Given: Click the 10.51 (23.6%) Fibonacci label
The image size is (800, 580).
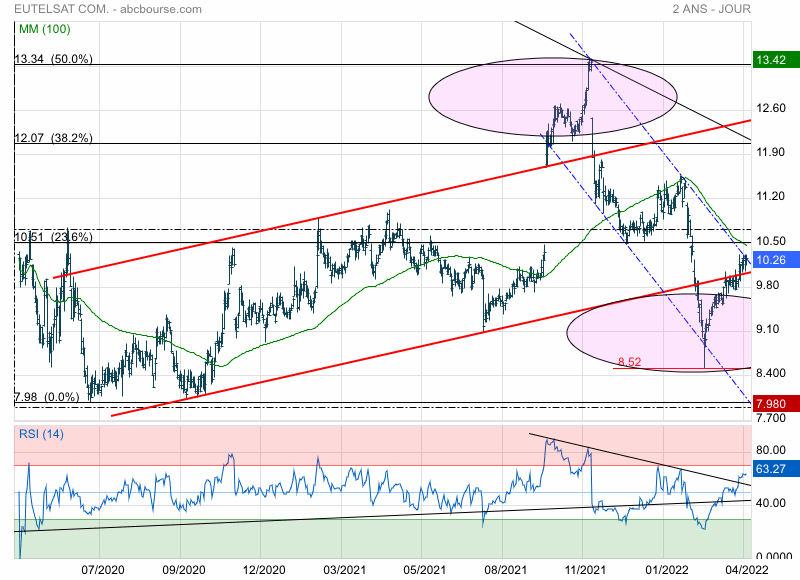Looking at the screenshot, I should 54,237.
